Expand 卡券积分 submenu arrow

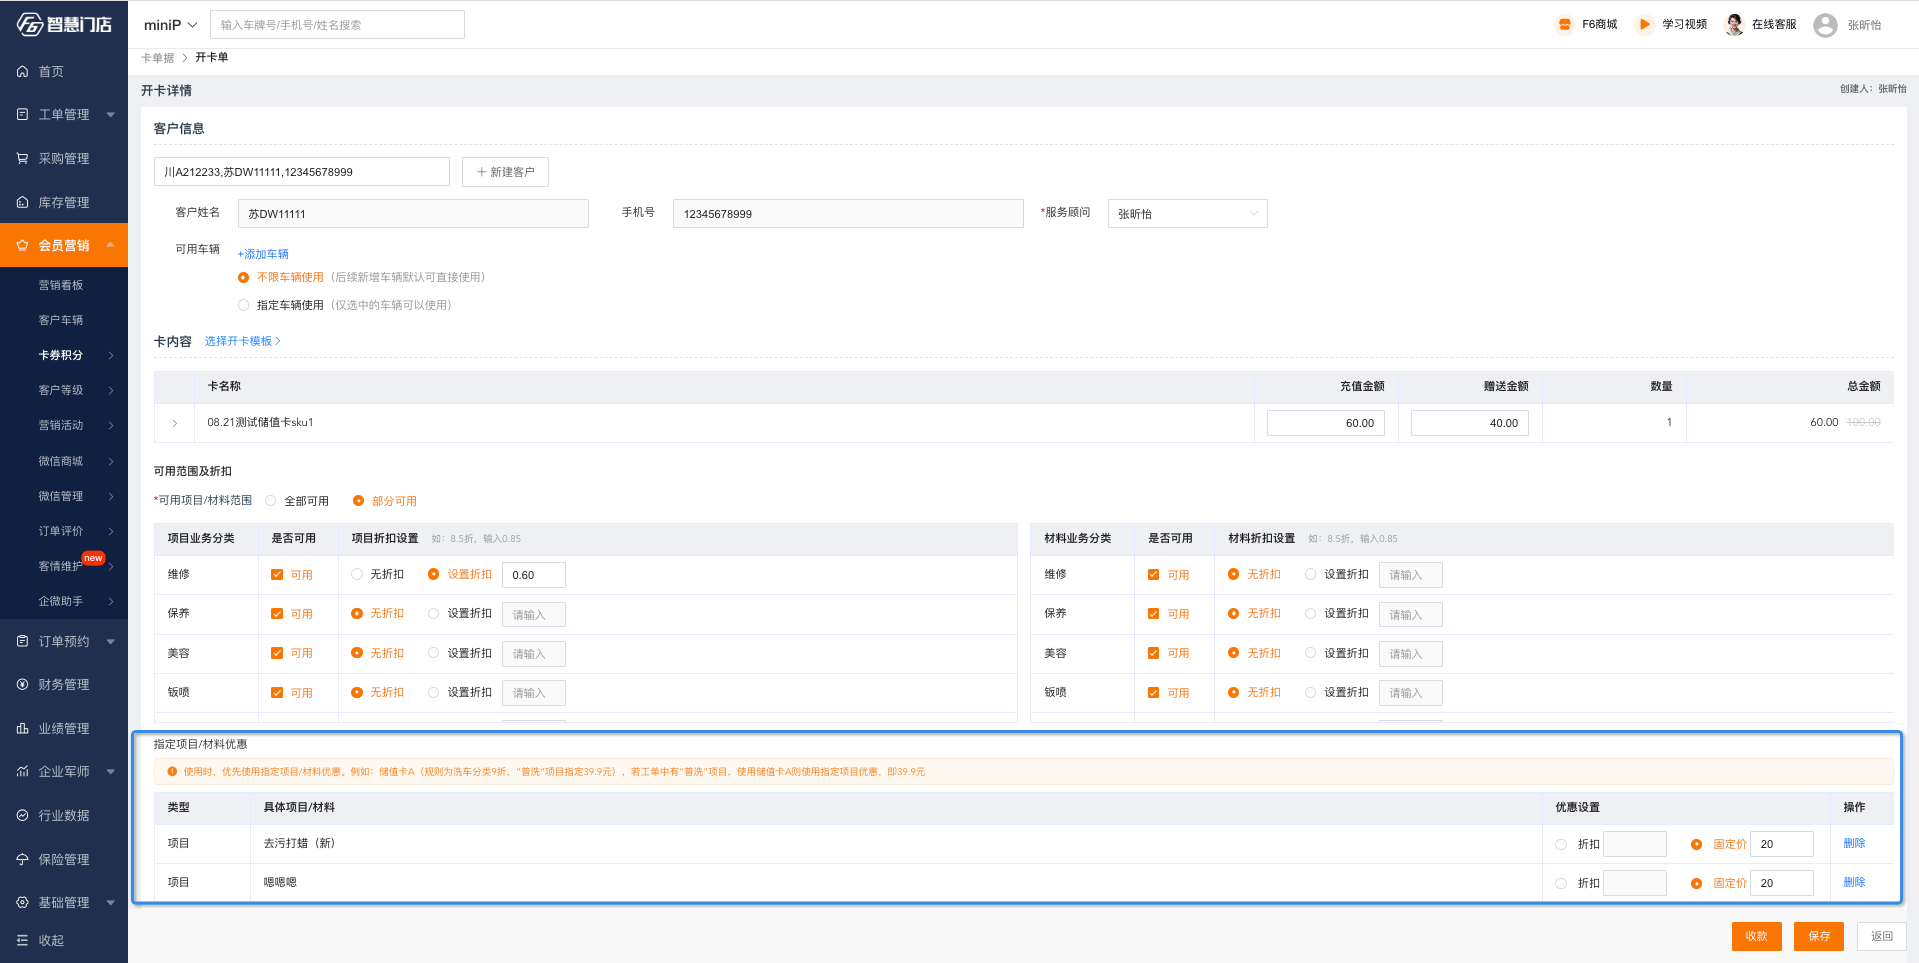111,355
